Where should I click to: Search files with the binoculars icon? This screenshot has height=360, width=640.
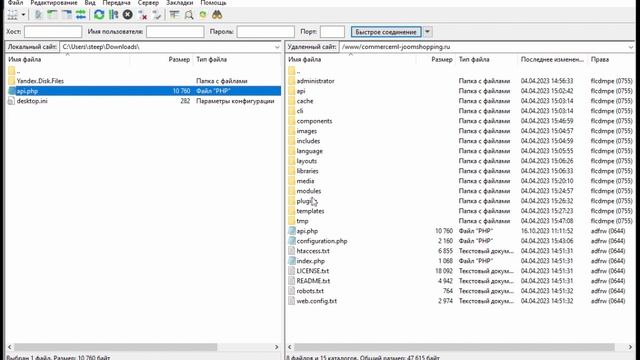tap(217, 15)
